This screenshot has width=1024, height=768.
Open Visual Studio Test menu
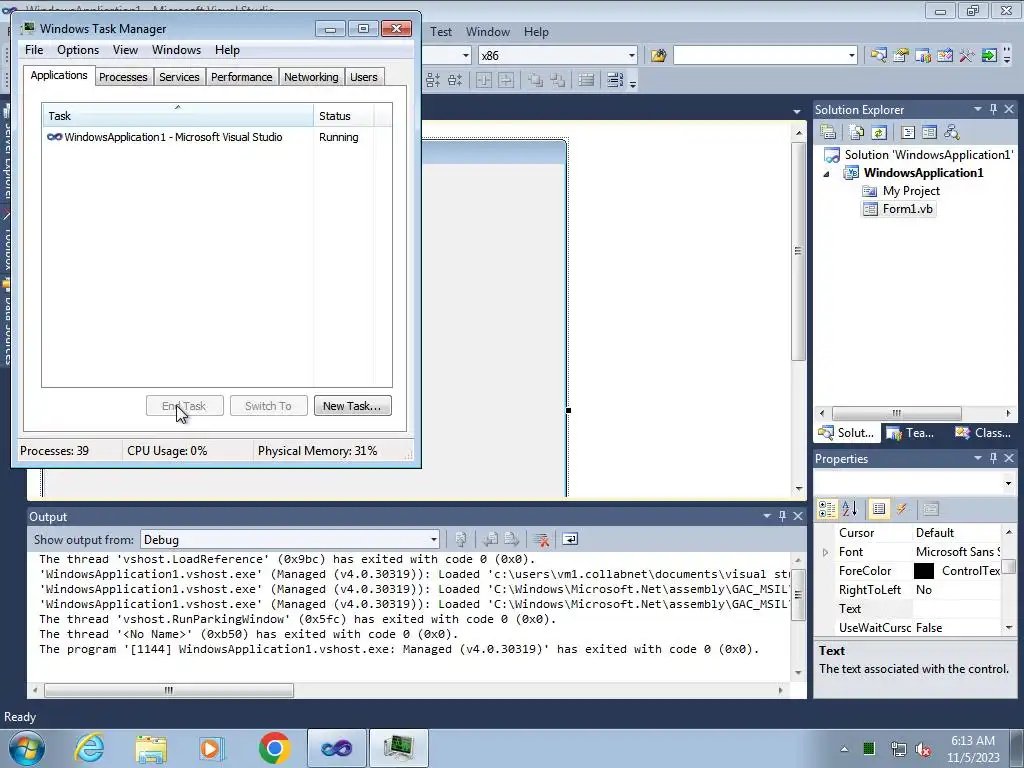coord(441,31)
